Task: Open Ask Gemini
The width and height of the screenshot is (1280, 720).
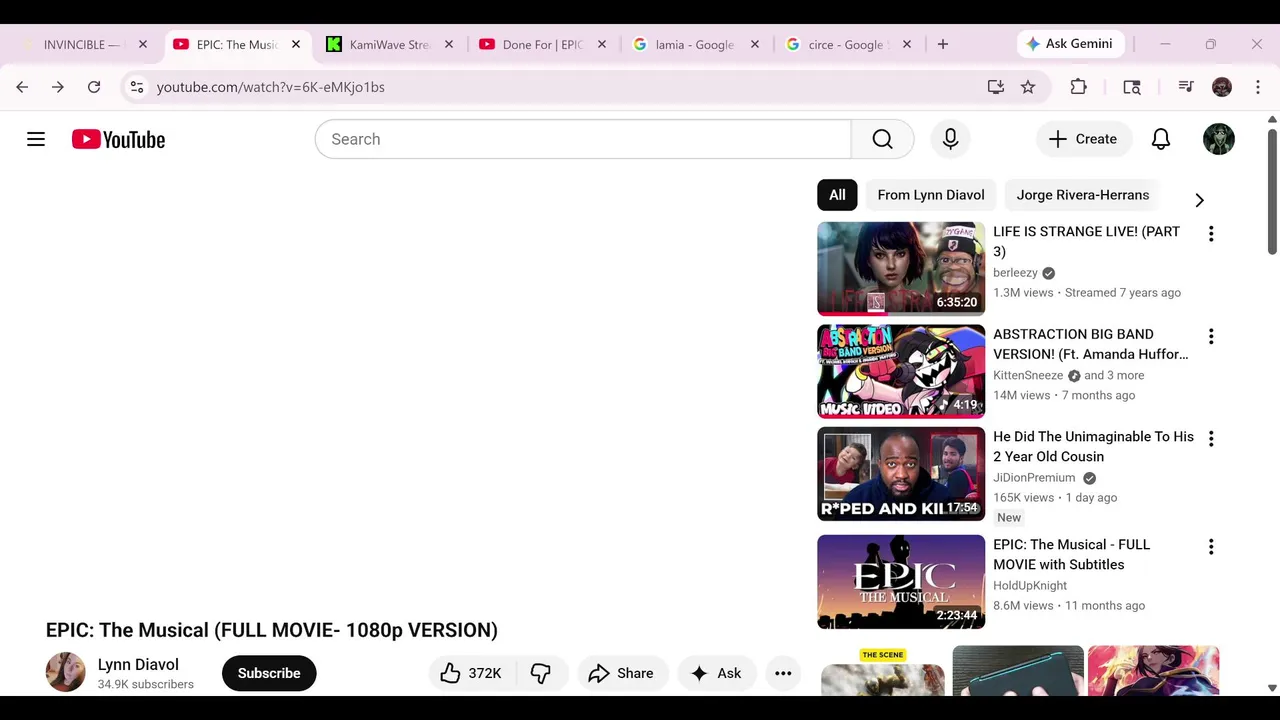Action: 1070,44
